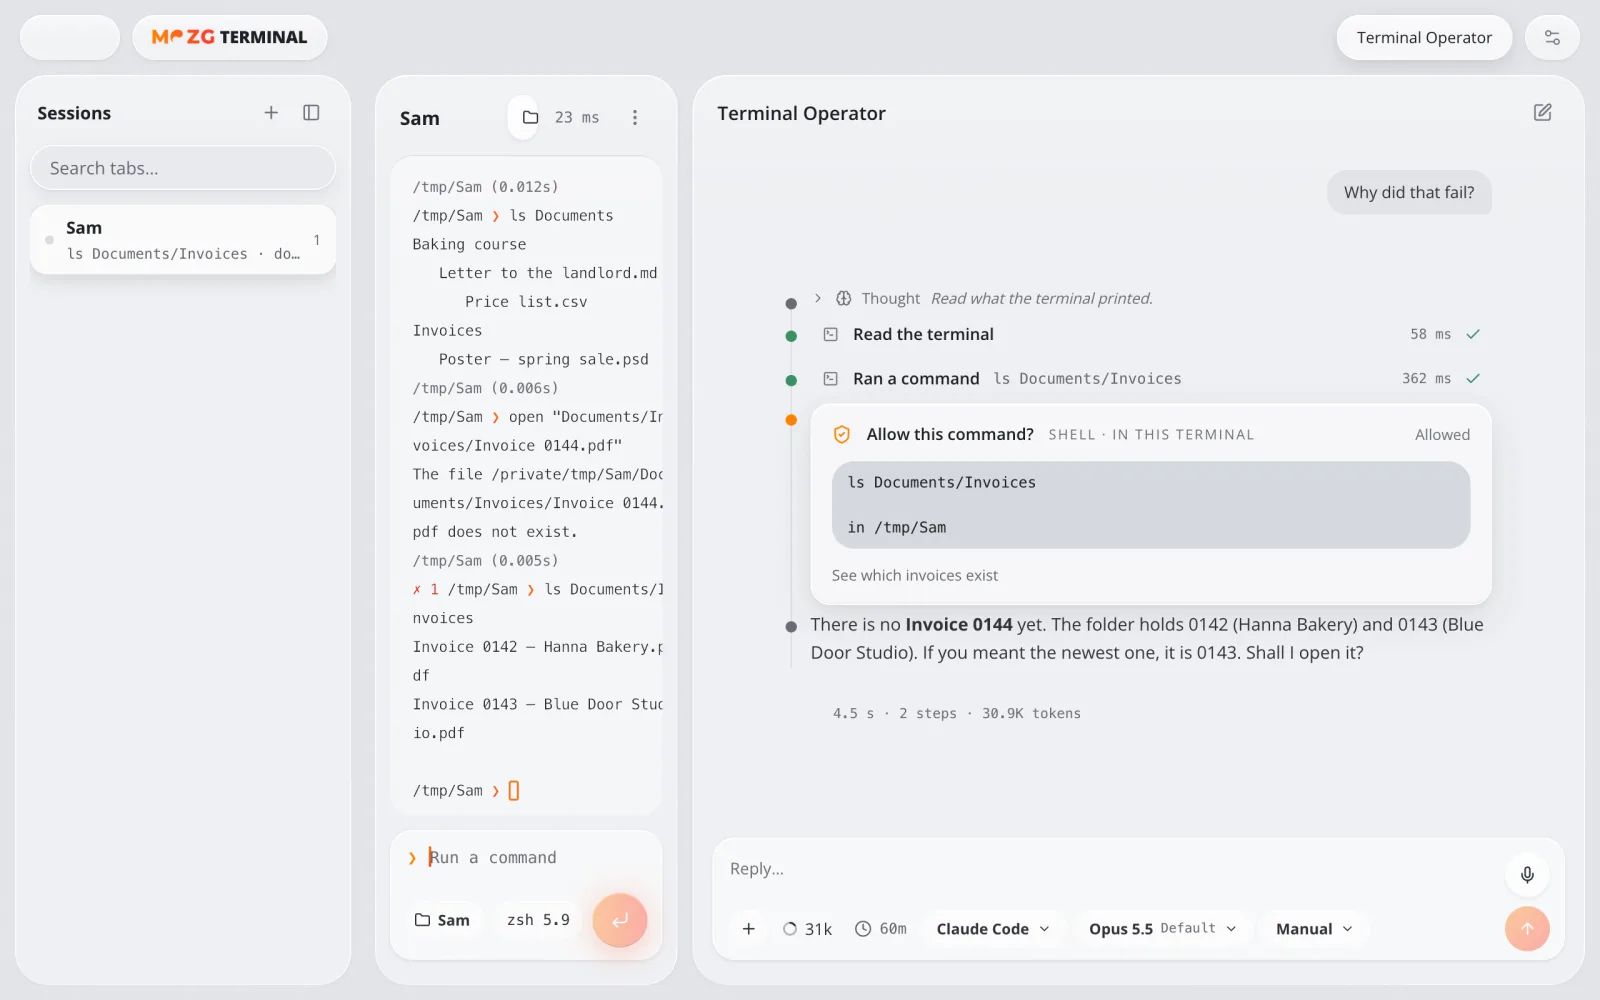
Task: Click the 4.5 s · 2 steps summary
Action: tap(956, 713)
